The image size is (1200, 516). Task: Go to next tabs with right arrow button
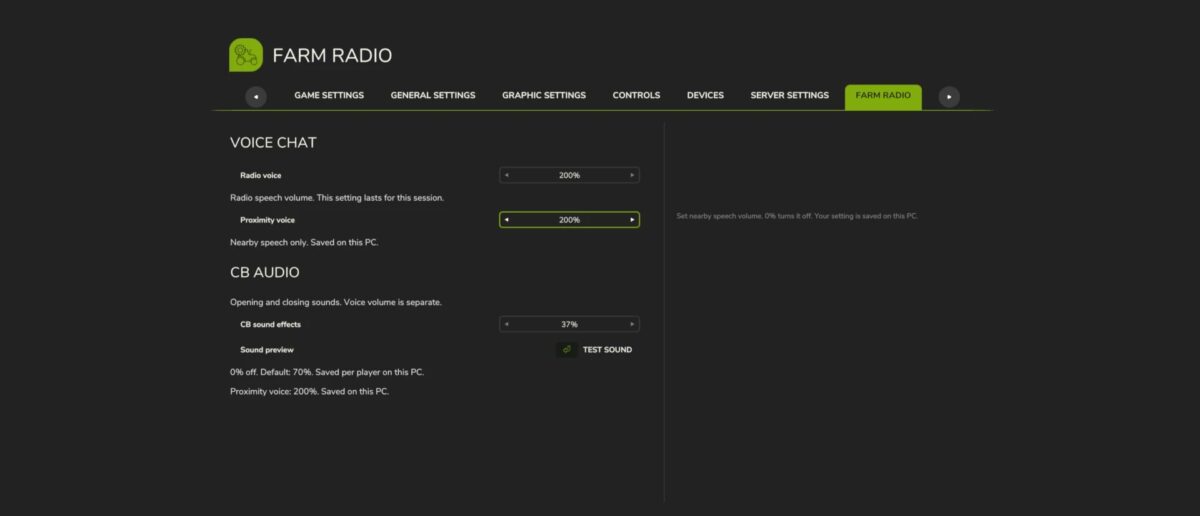click(x=949, y=96)
